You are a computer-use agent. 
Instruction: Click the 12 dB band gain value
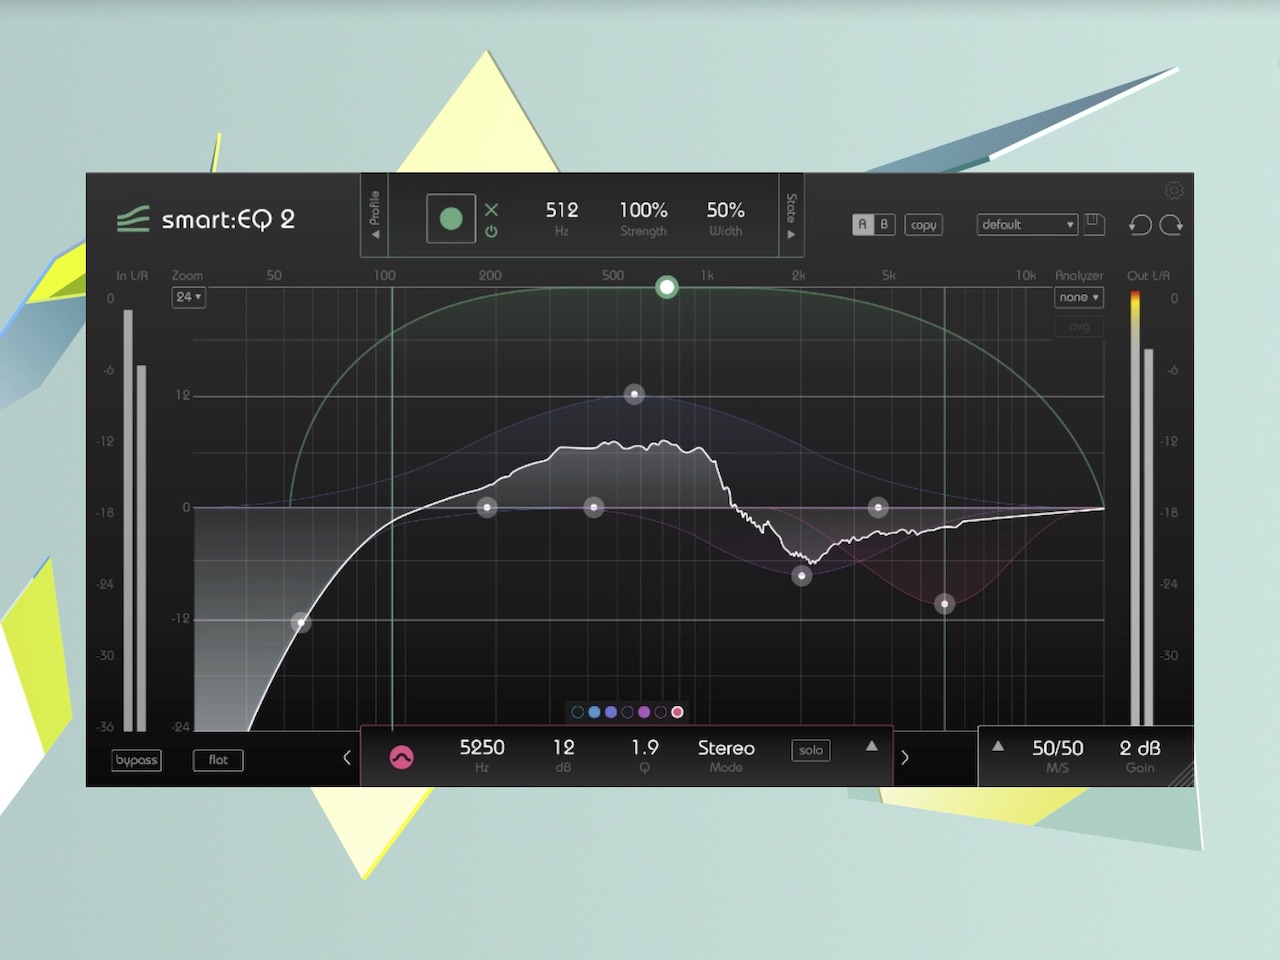click(x=564, y=747)
